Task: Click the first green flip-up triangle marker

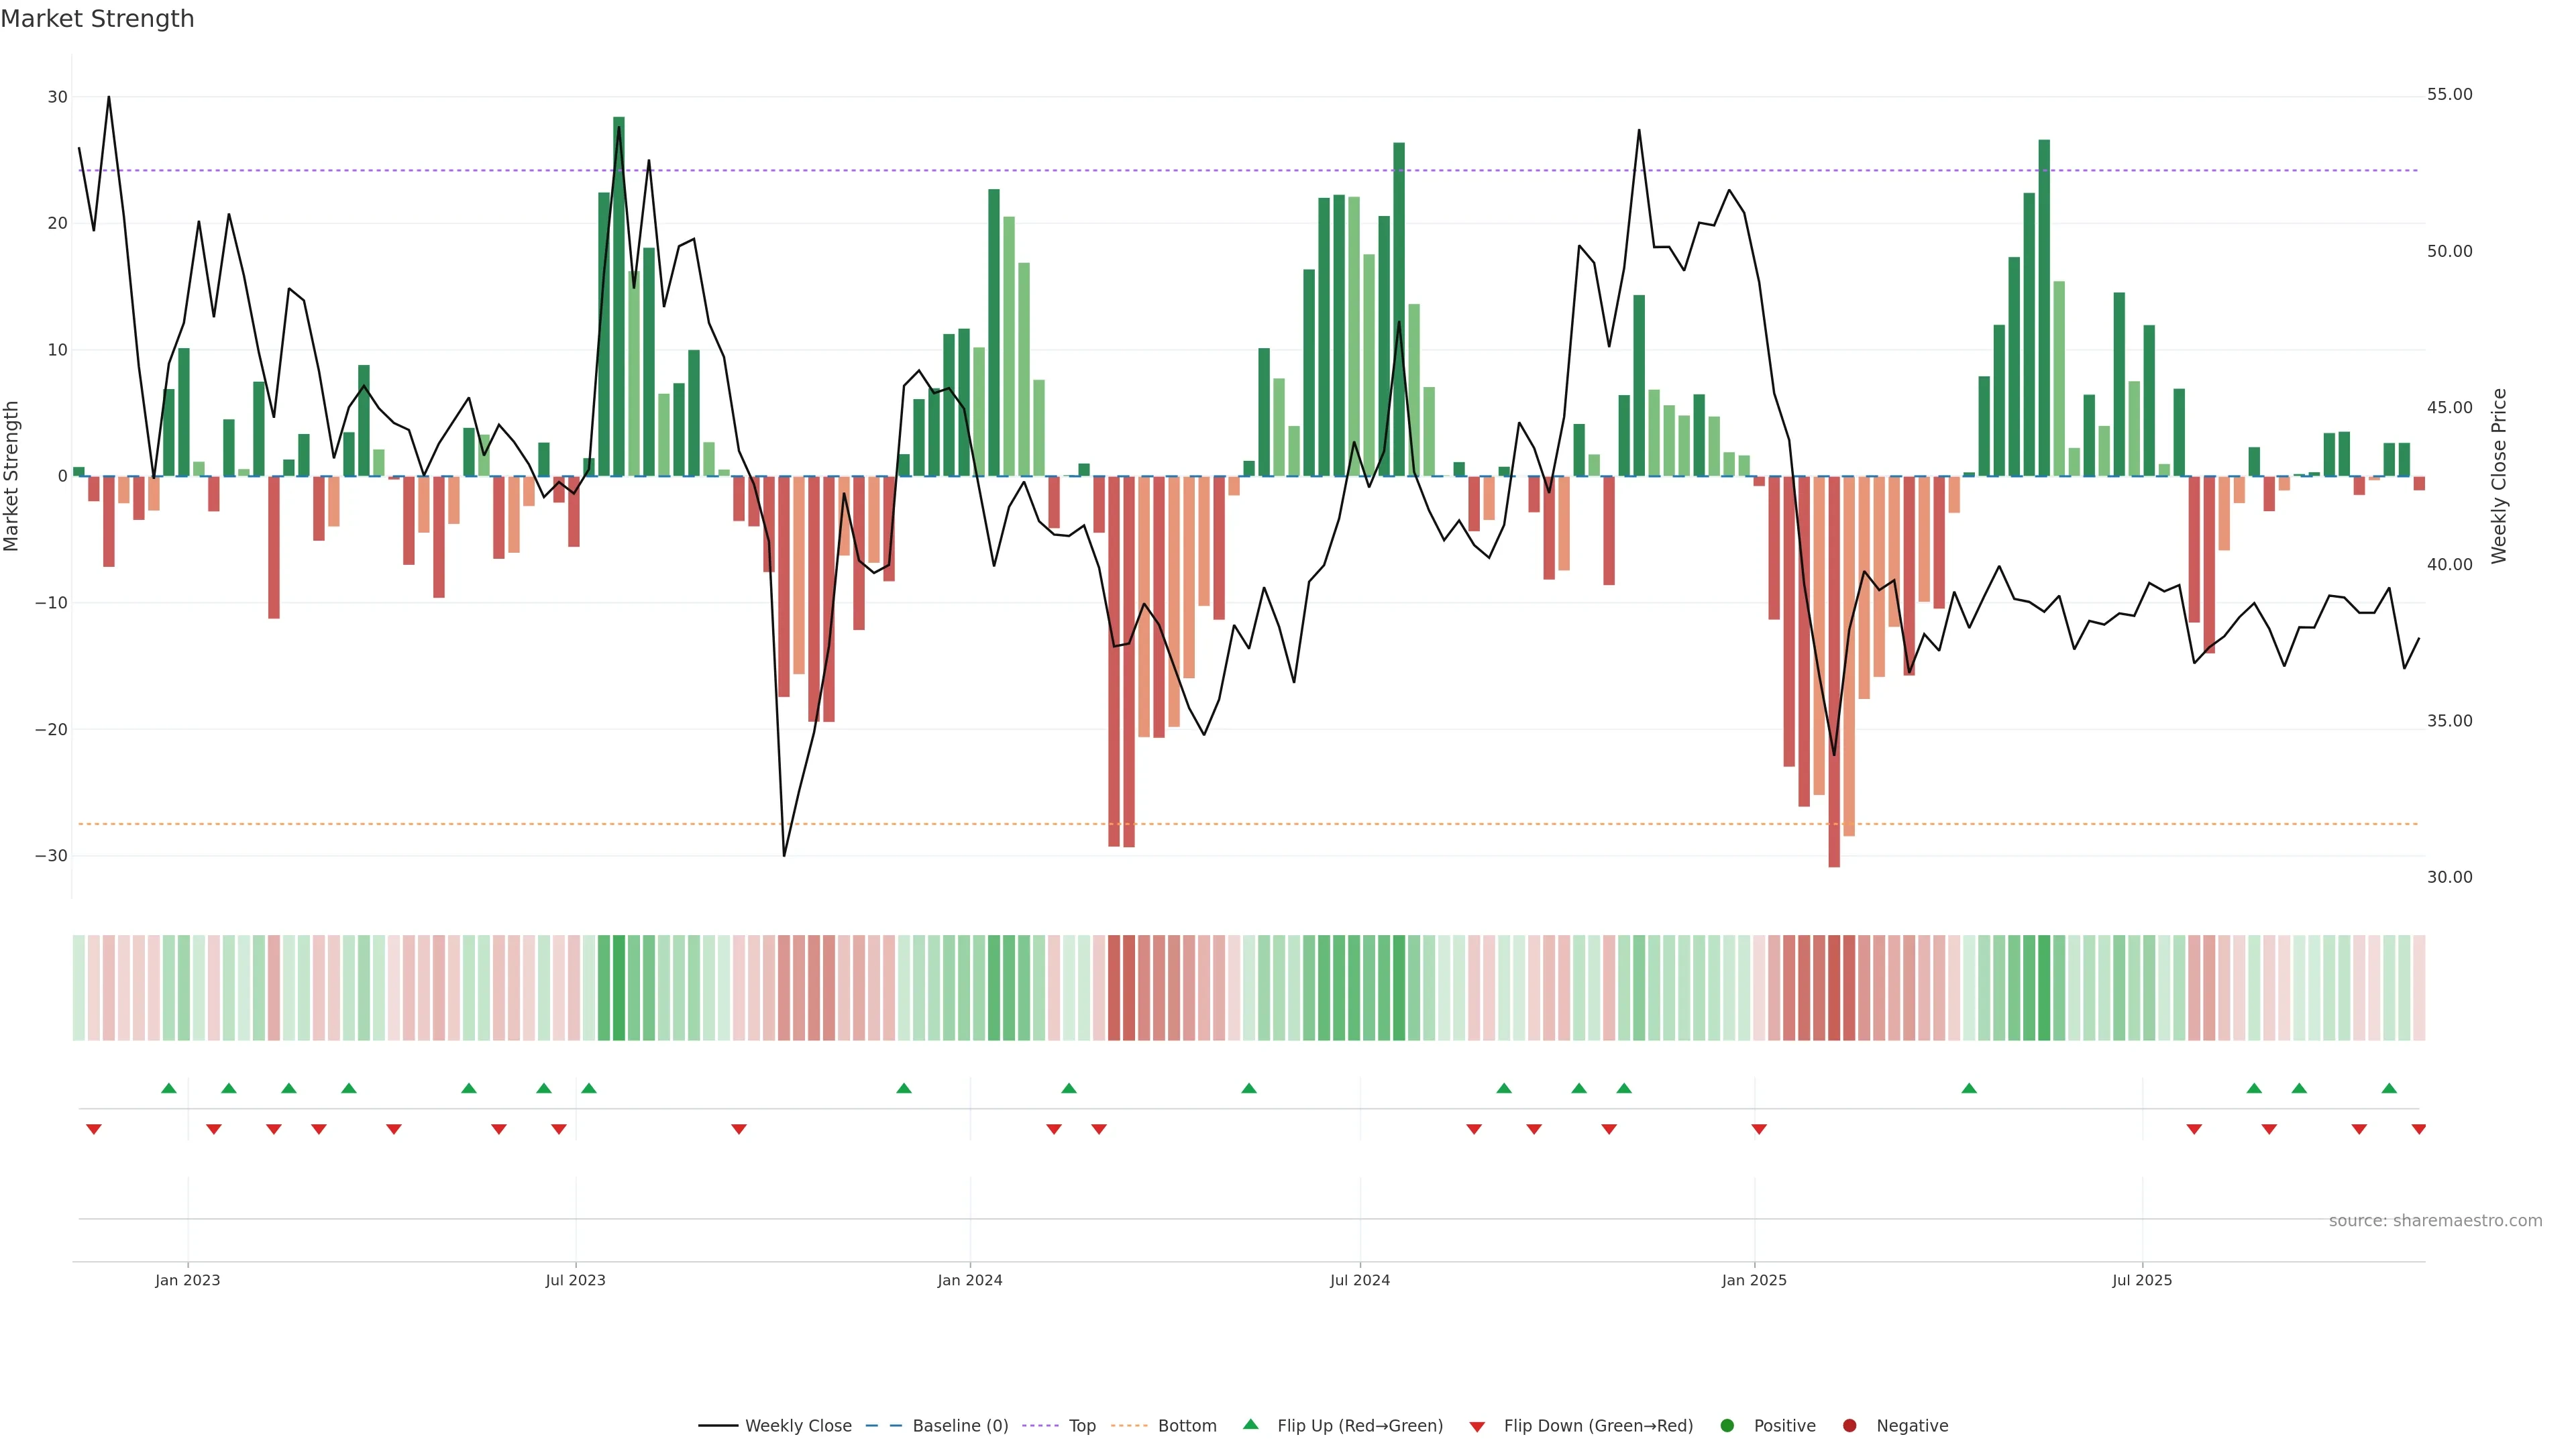Action: 169,1088
